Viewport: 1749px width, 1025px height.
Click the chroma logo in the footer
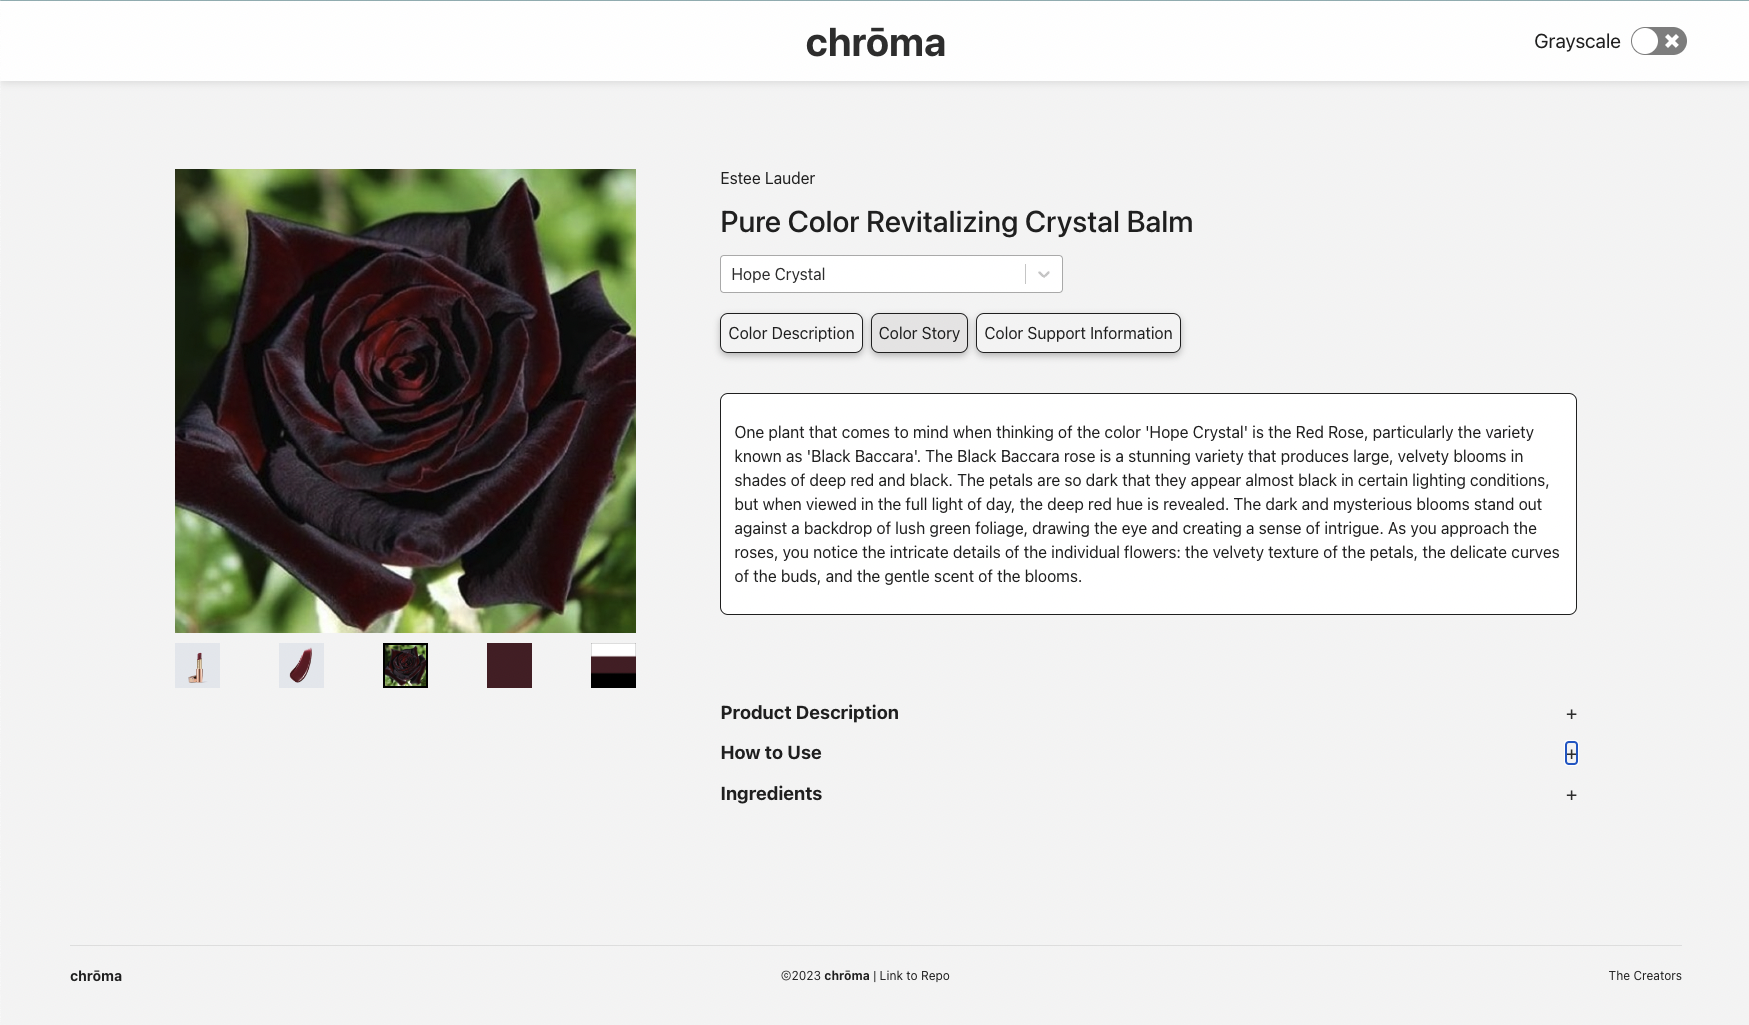point(95,975)
